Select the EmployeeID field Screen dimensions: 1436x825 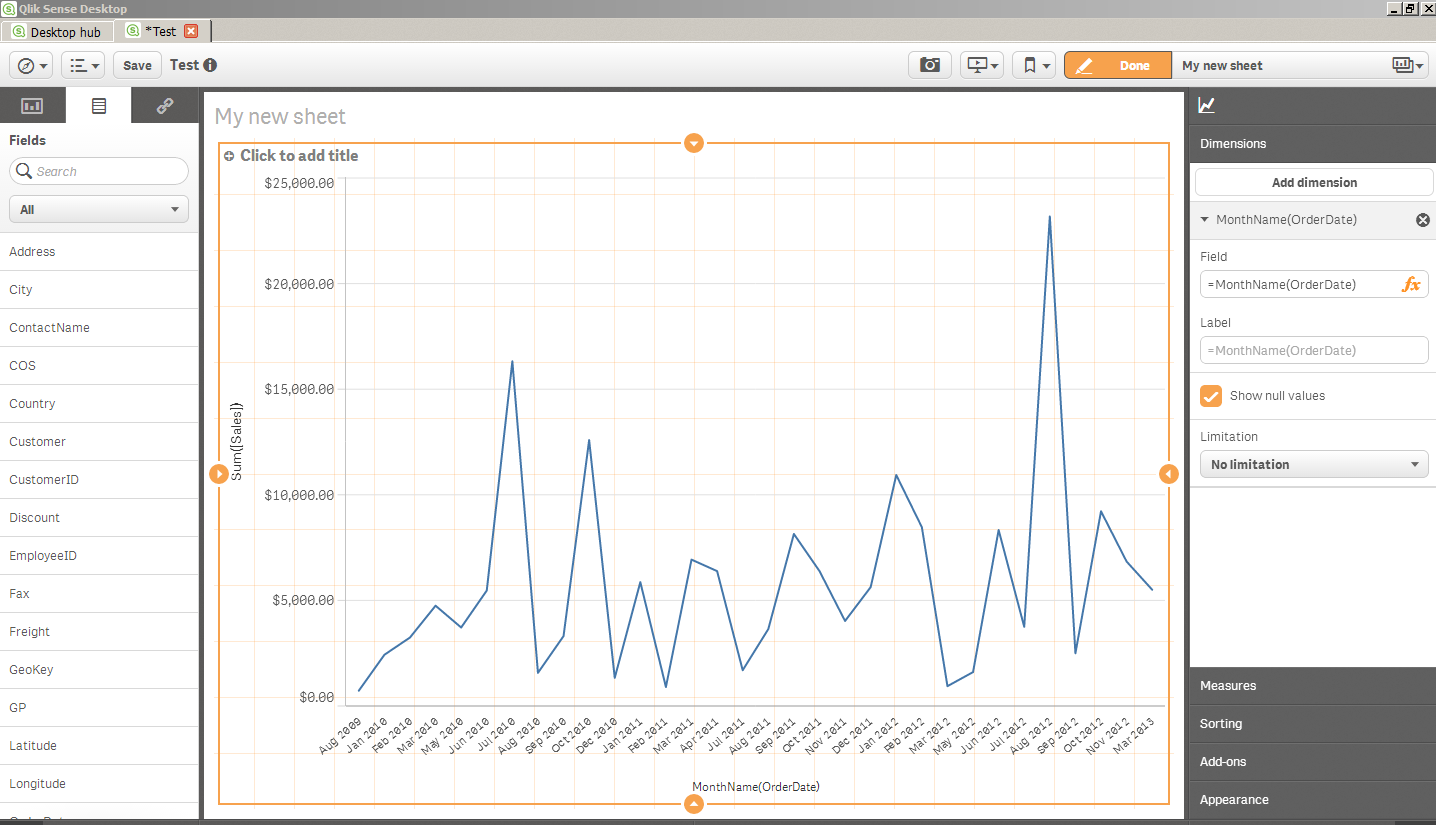[99, 556]
